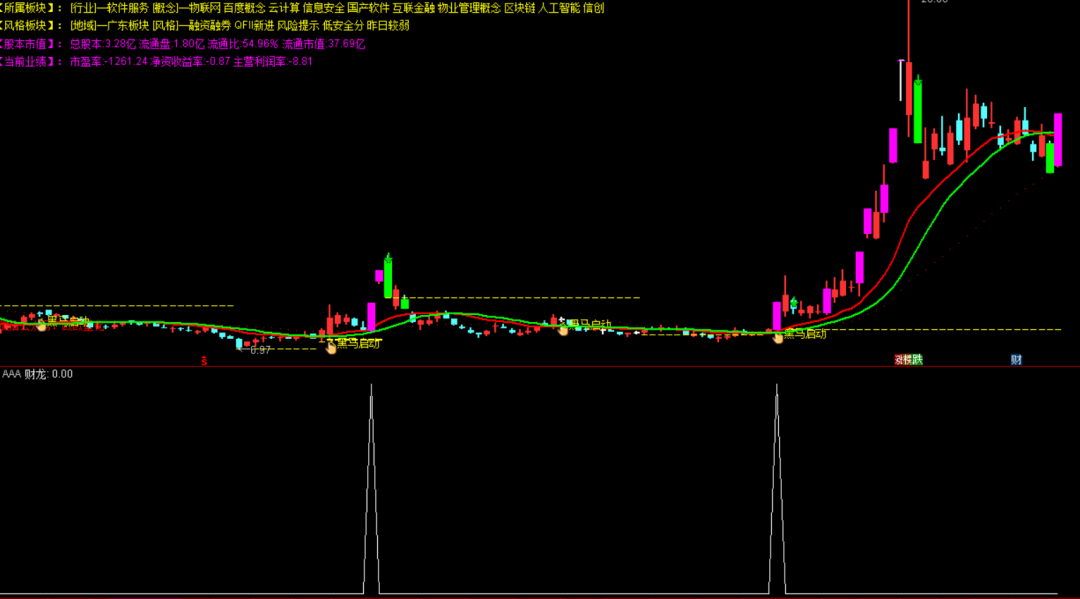
Task: Click the 市盈率:-1261.24 value
Action: tap(109, 61)
